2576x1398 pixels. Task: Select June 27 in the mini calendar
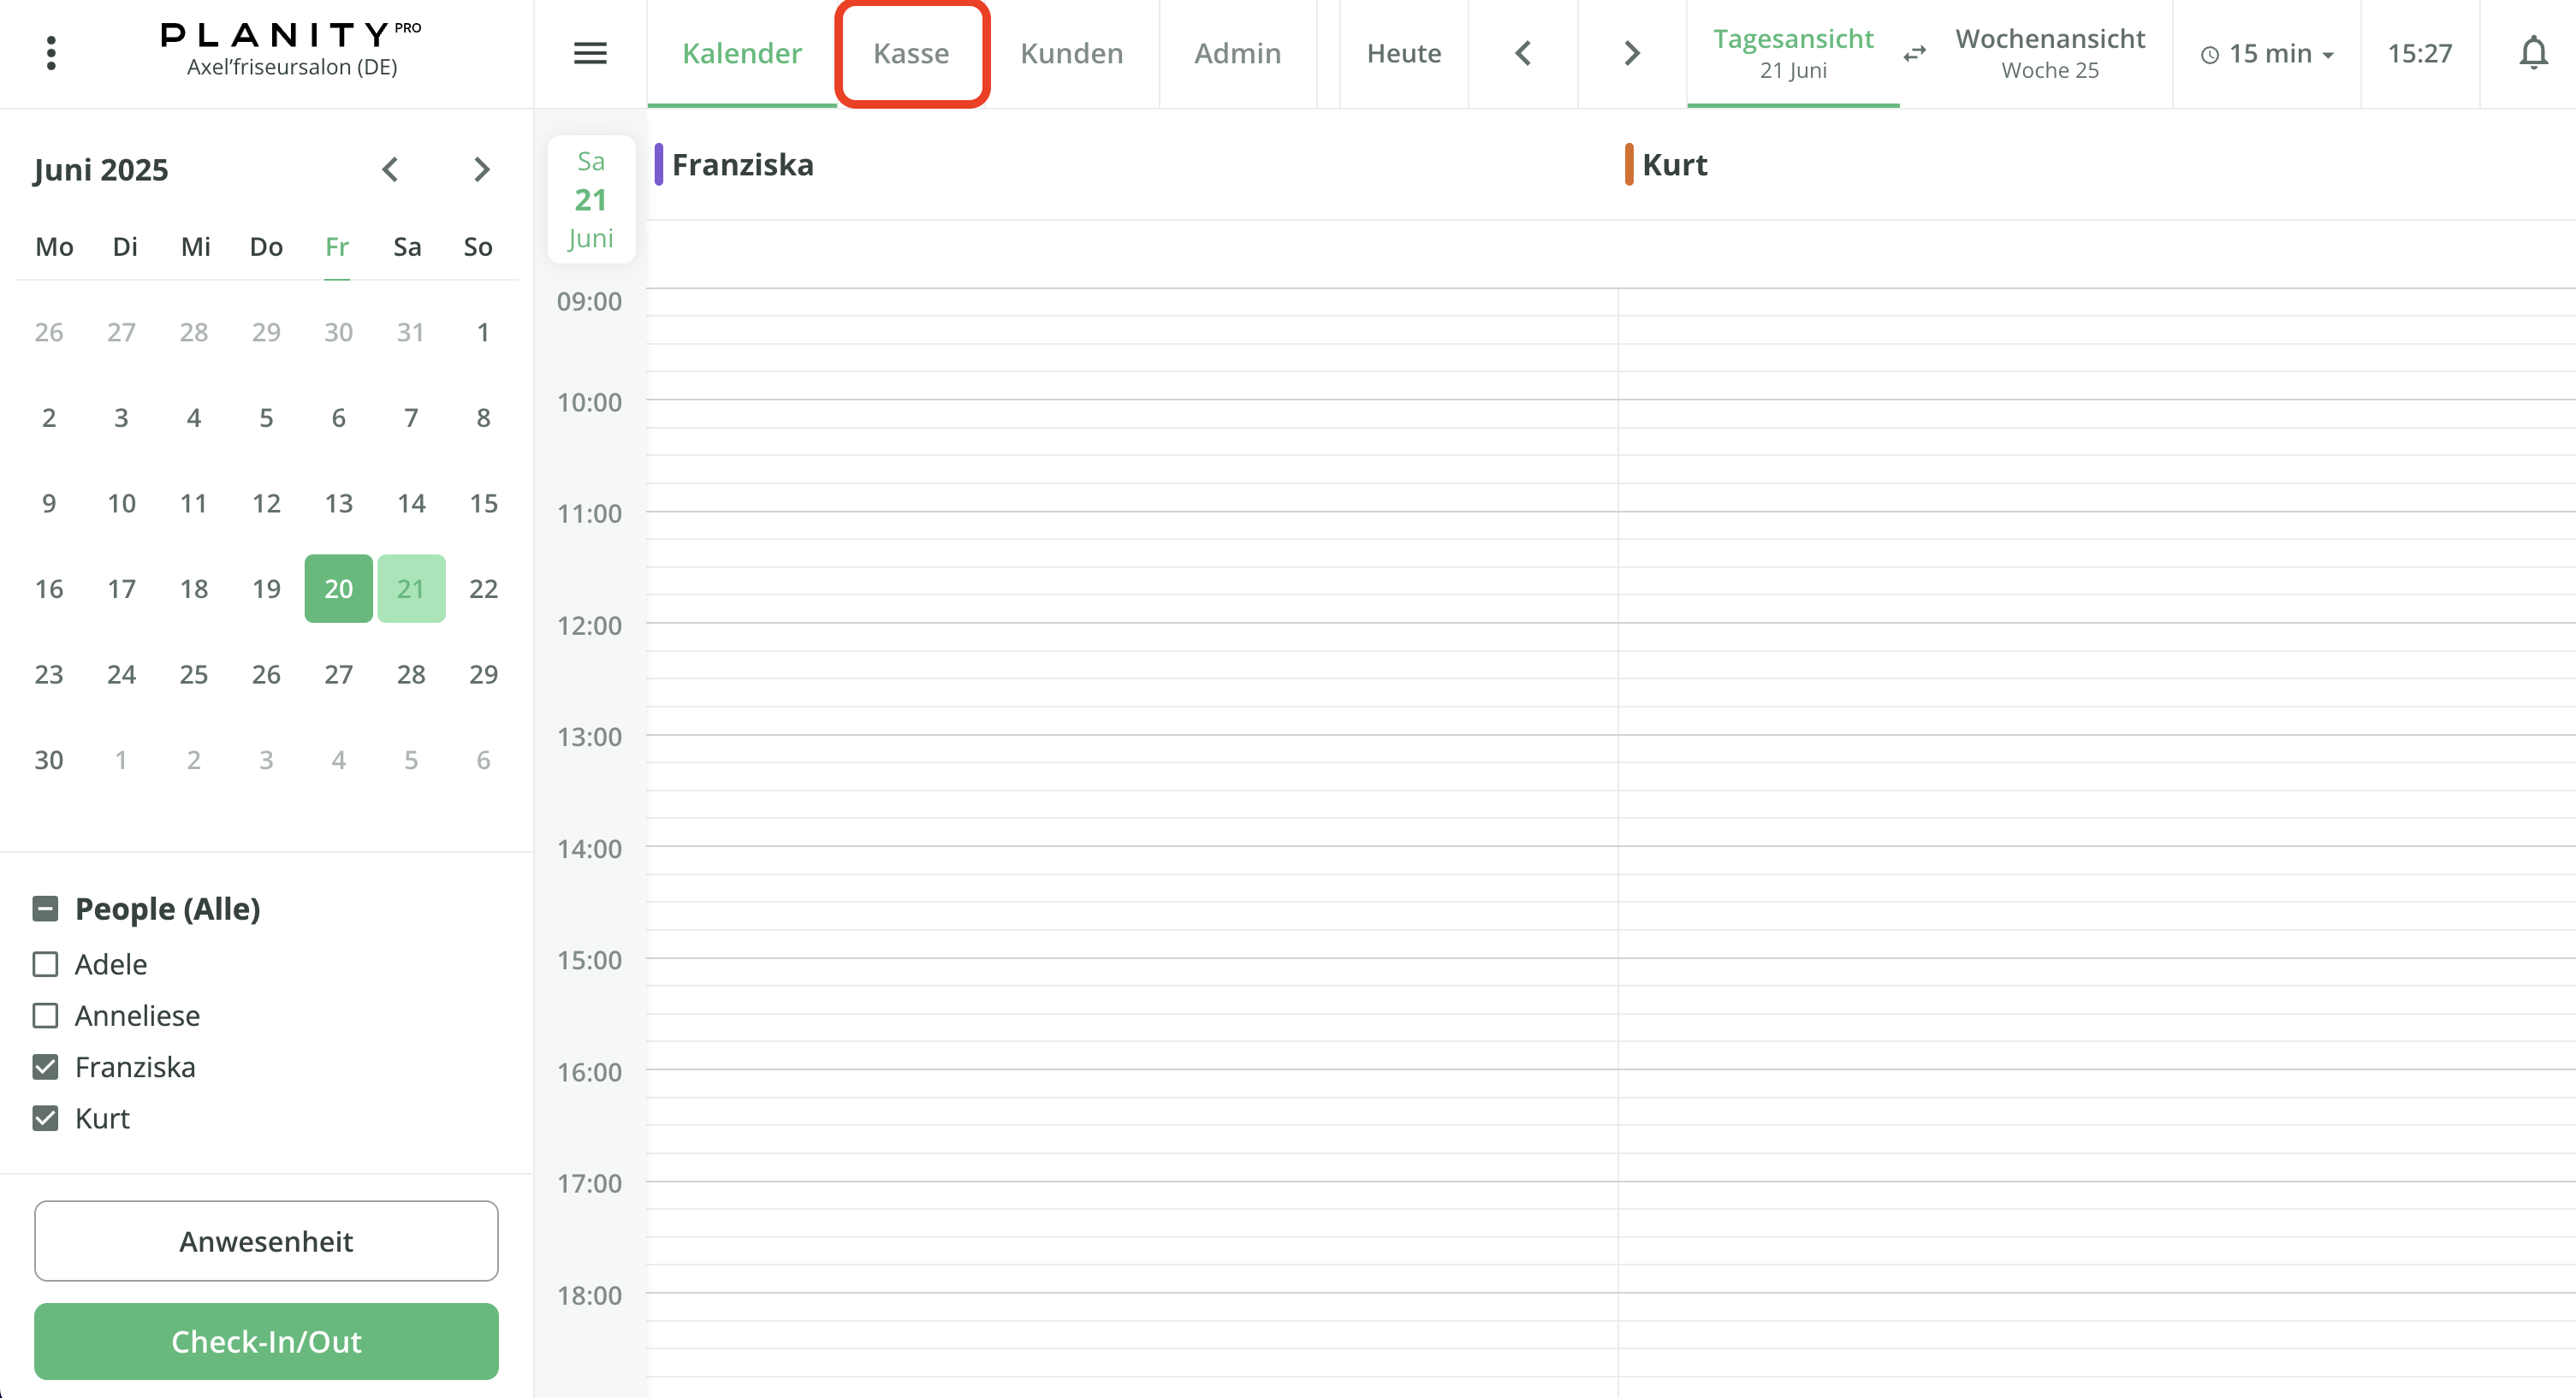[x=338, y=674]
